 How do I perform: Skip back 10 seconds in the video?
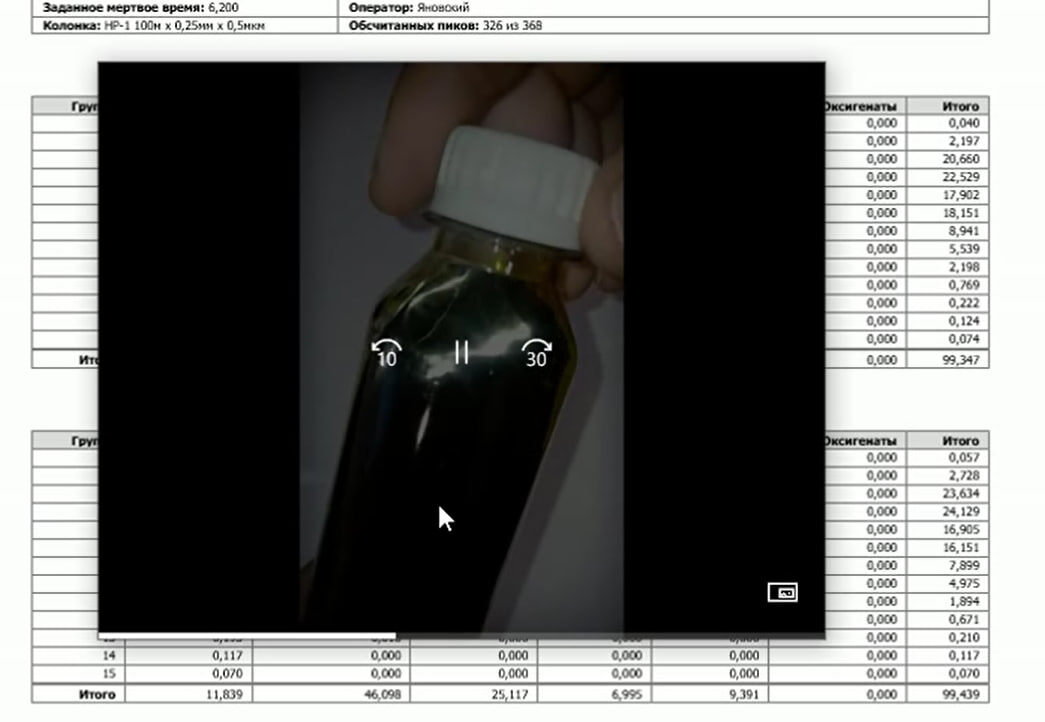click(387, 353)
